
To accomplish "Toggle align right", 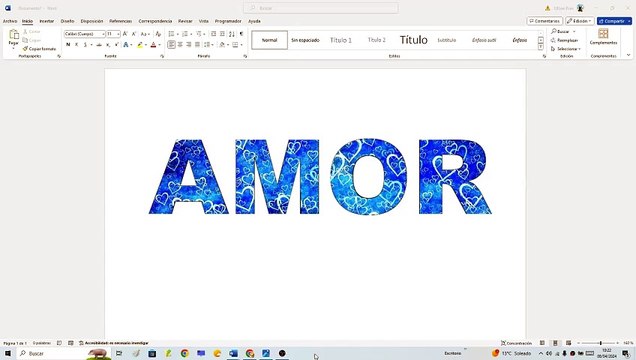I will (x=189, y=45).
